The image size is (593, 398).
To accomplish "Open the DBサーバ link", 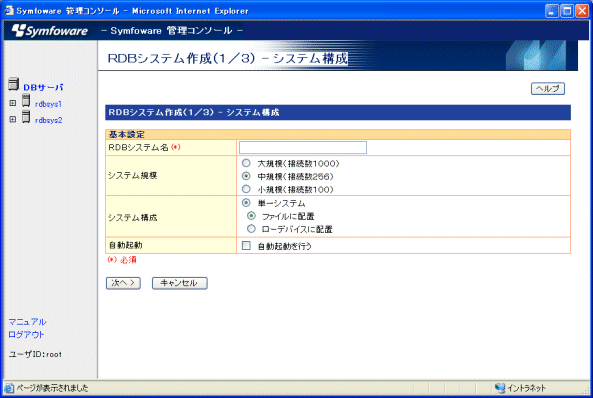I will [x=43, y=87].
